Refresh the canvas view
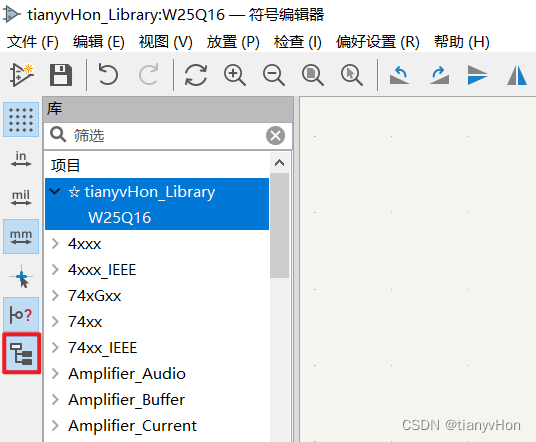Viewport: 536px width, 442px height. (x=196, y=75)
